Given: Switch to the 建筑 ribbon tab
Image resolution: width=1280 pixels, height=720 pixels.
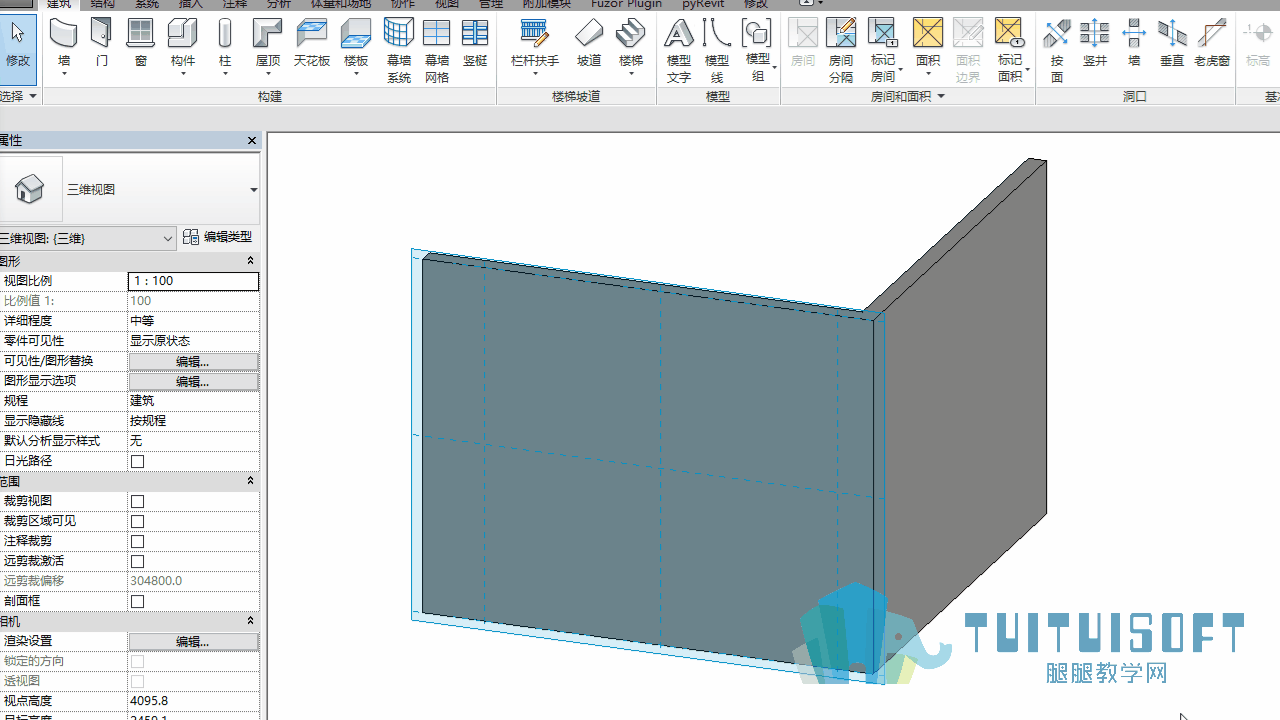Looking at the screenshot, I should pyautogui.click(x=59, y=5).
